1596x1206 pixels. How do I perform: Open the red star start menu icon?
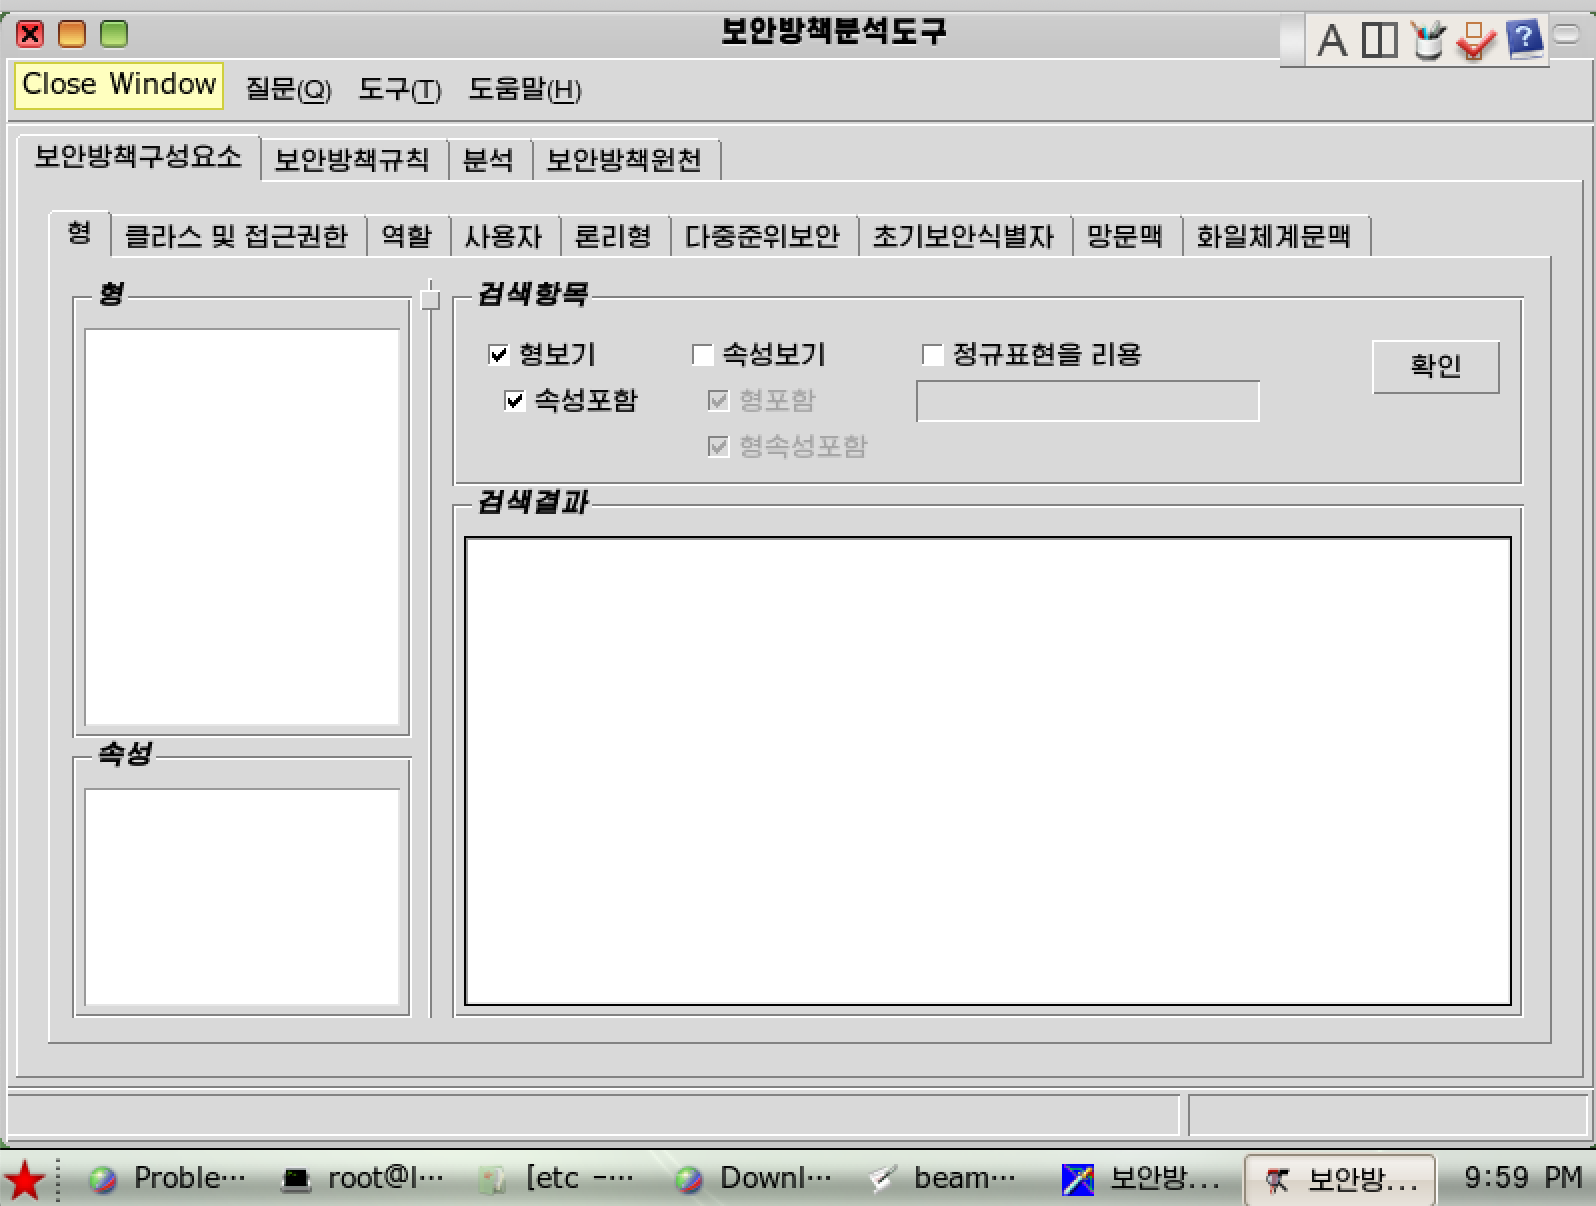click(24, 1180)
